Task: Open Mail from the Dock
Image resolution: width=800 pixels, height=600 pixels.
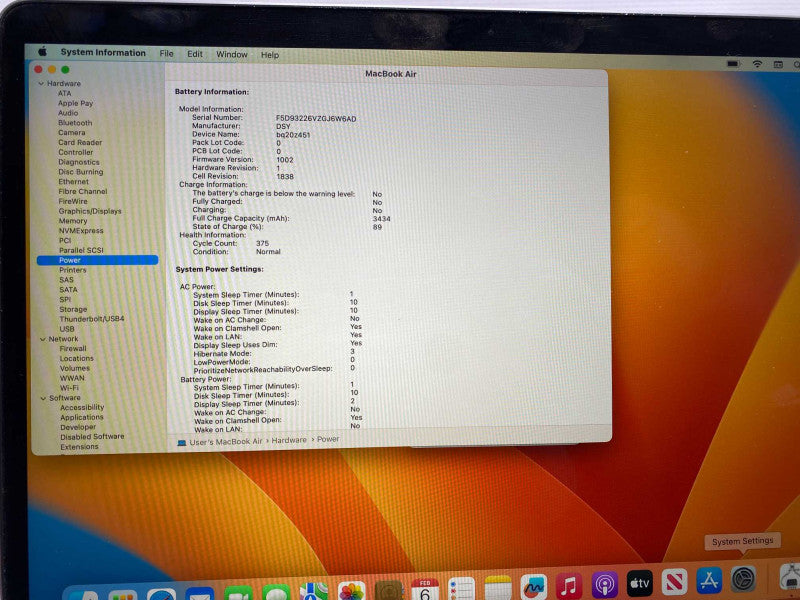Action: (x=199, y=594)
